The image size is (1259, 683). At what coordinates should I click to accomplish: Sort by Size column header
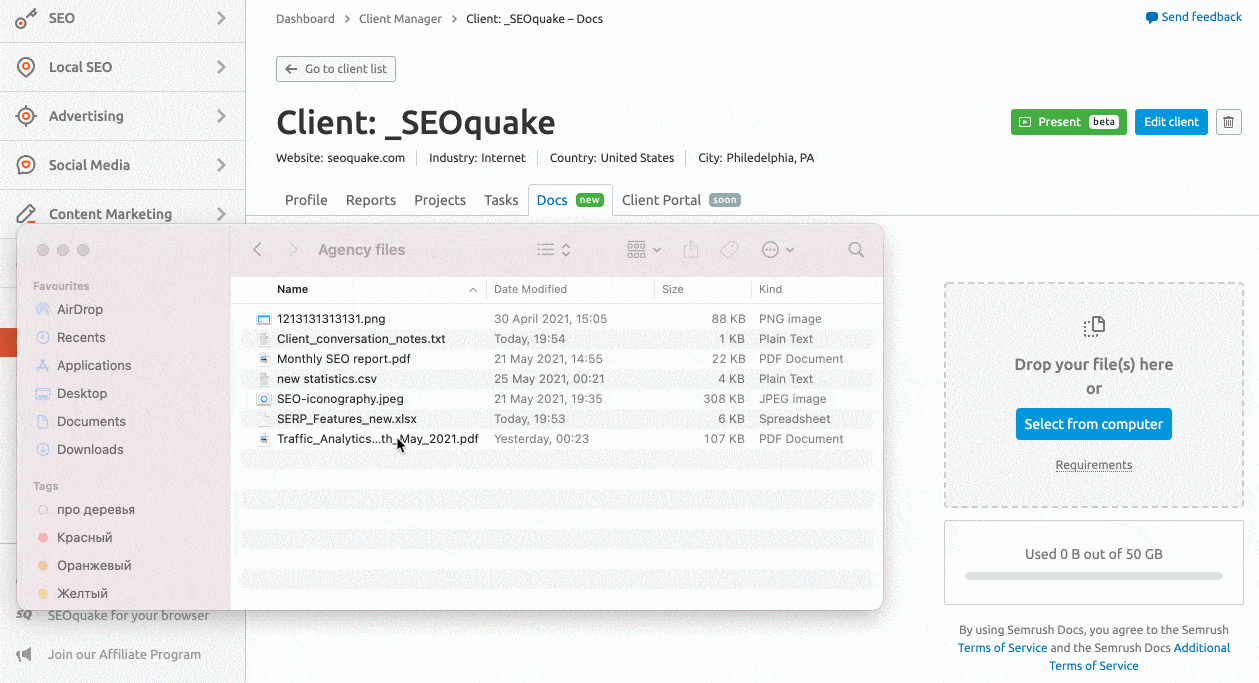click(x=673, y=290)
